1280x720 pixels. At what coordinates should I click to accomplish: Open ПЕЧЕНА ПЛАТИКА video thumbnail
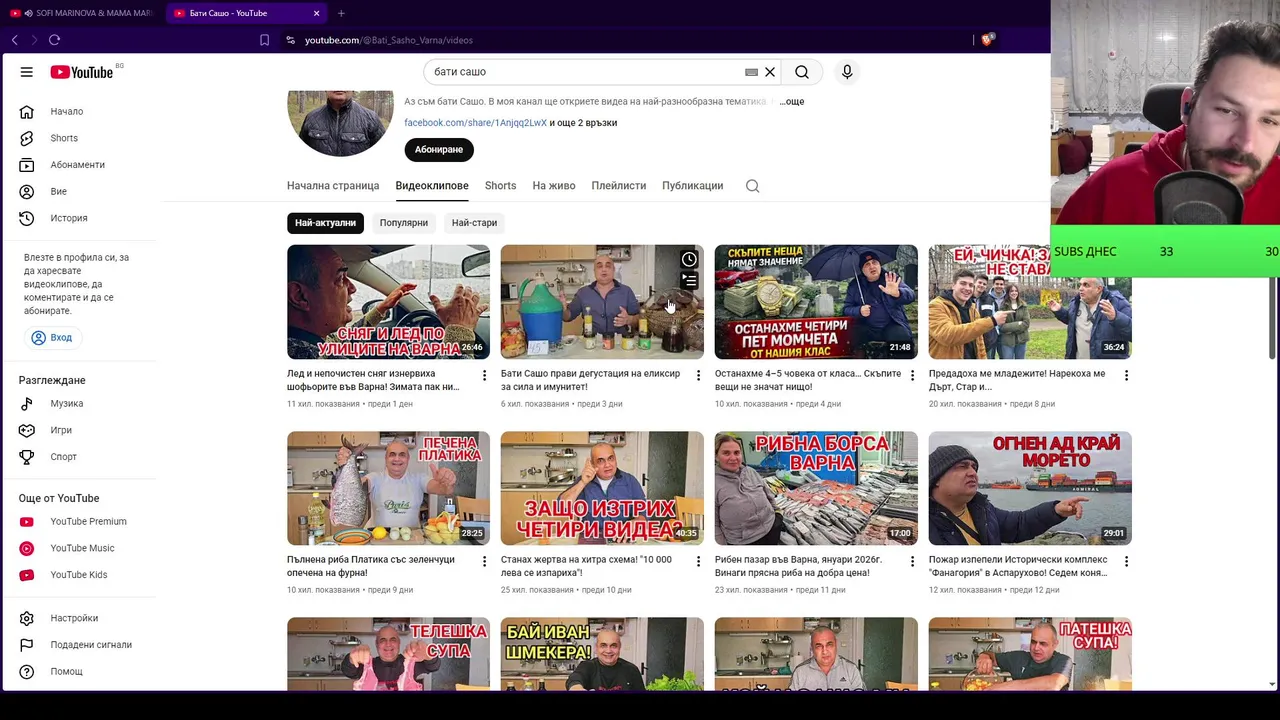[388, 488]
